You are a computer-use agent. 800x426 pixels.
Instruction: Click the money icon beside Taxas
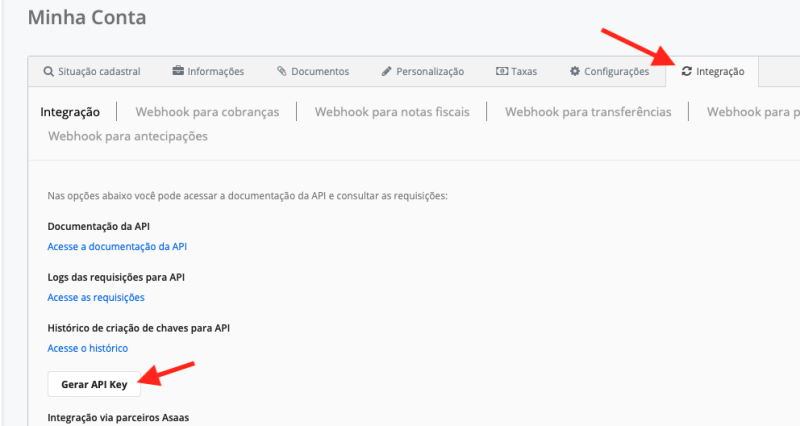(501, 72)
